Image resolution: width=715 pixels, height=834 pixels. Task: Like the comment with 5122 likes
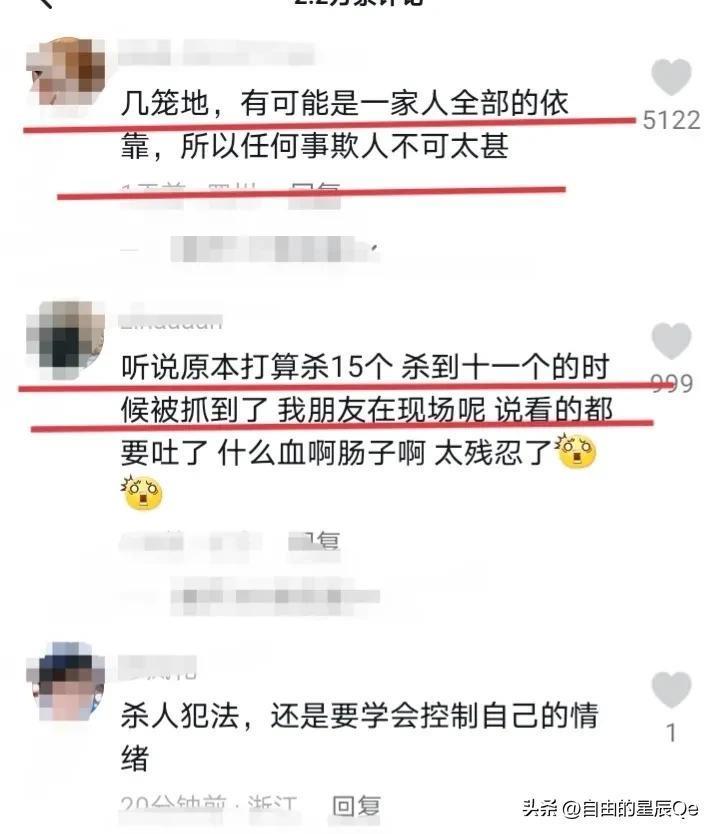pos(671,77)
